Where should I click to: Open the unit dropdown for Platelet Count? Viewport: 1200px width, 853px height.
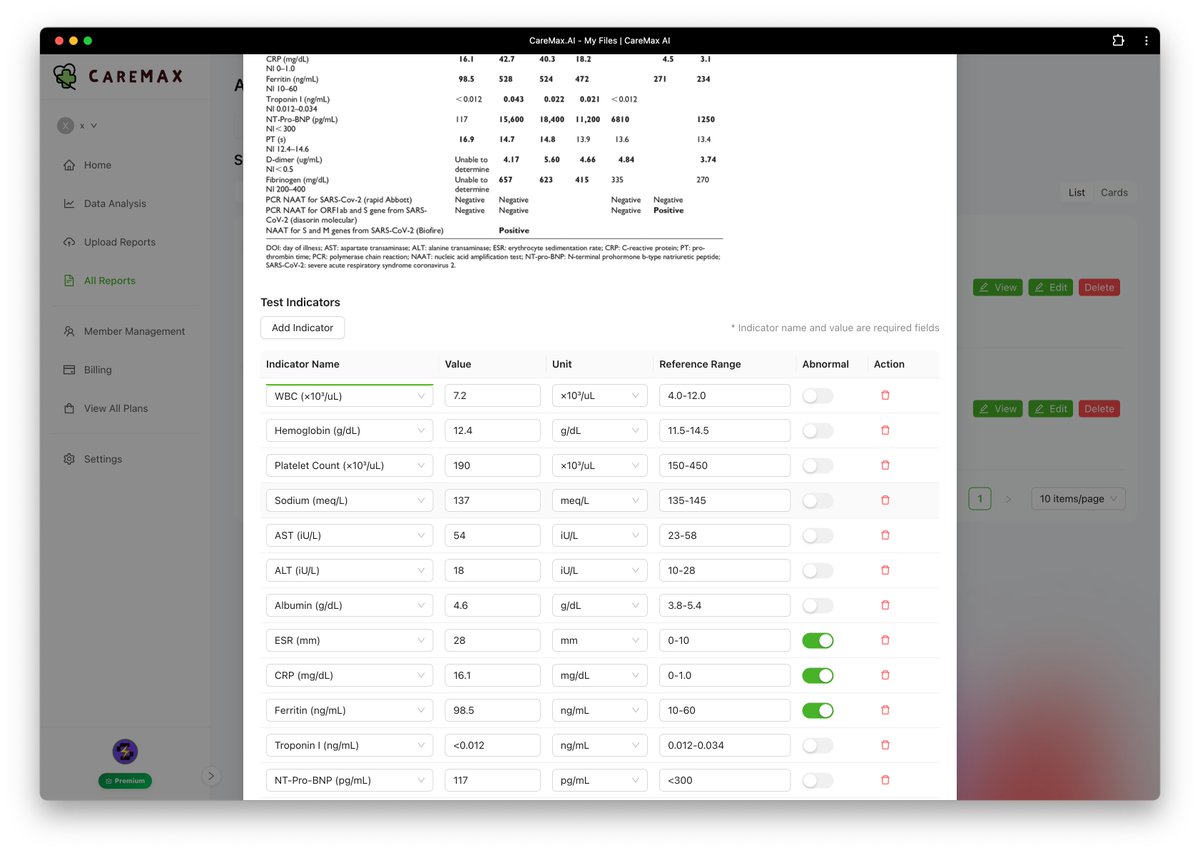coord(599,466)
